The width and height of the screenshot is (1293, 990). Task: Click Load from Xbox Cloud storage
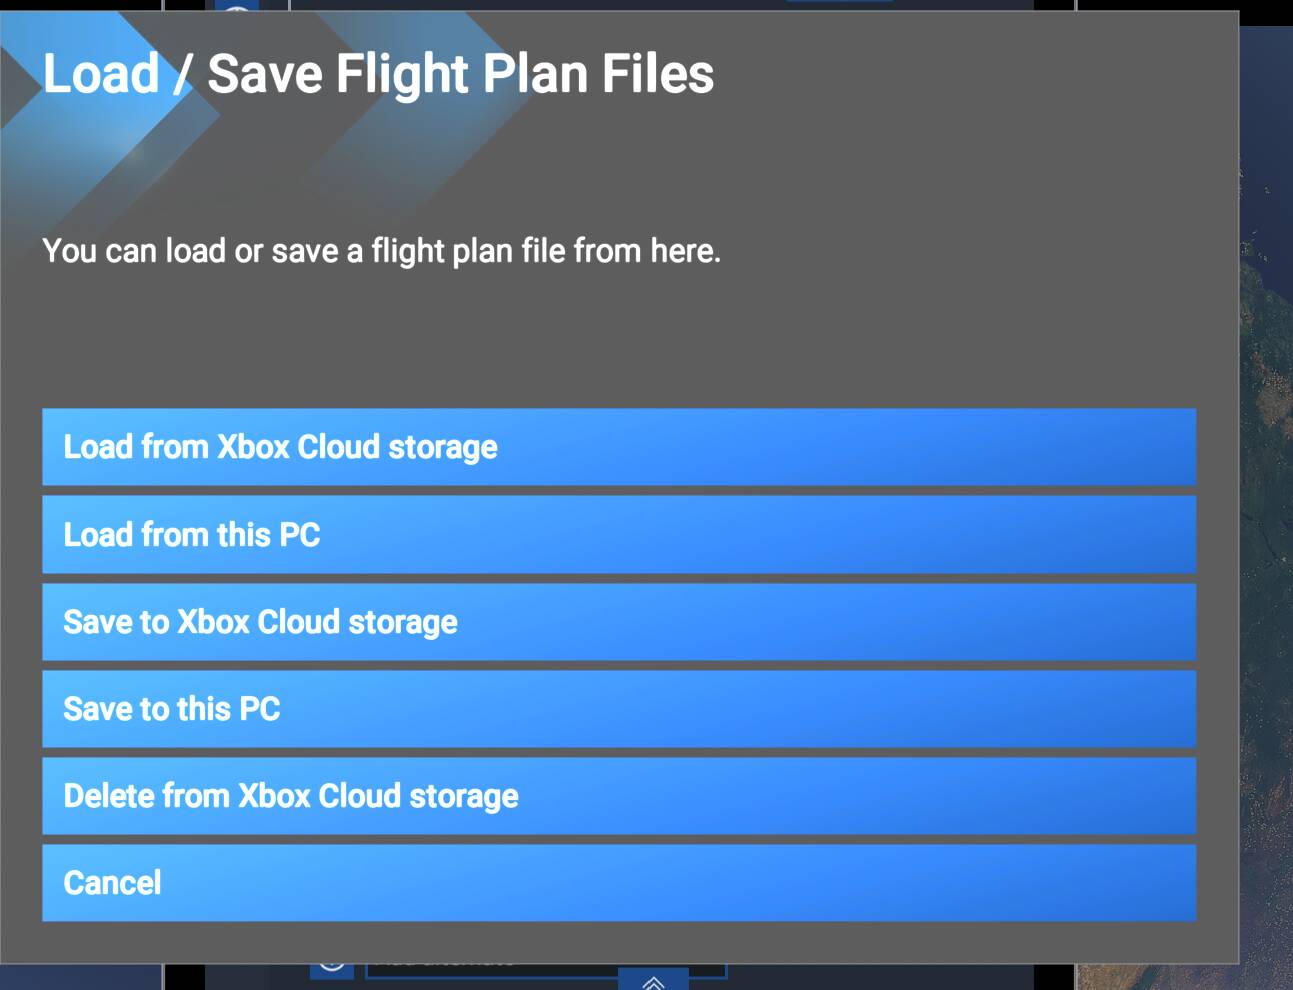tap(618, 447)
